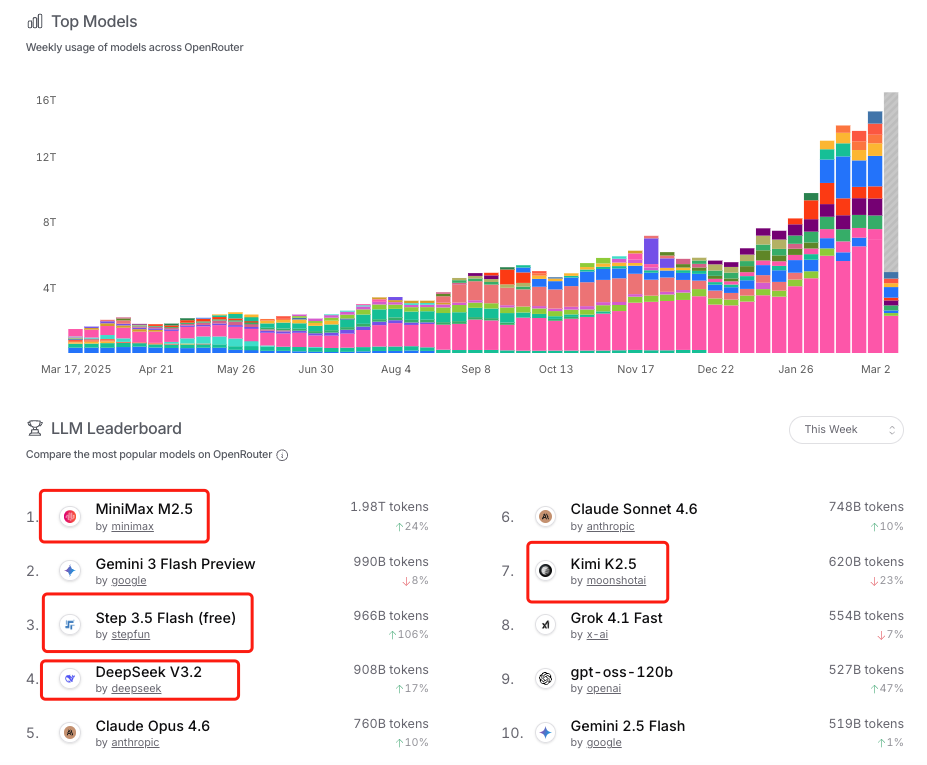
Task: Click the x-ai author link
Action: tap(597, 634)
